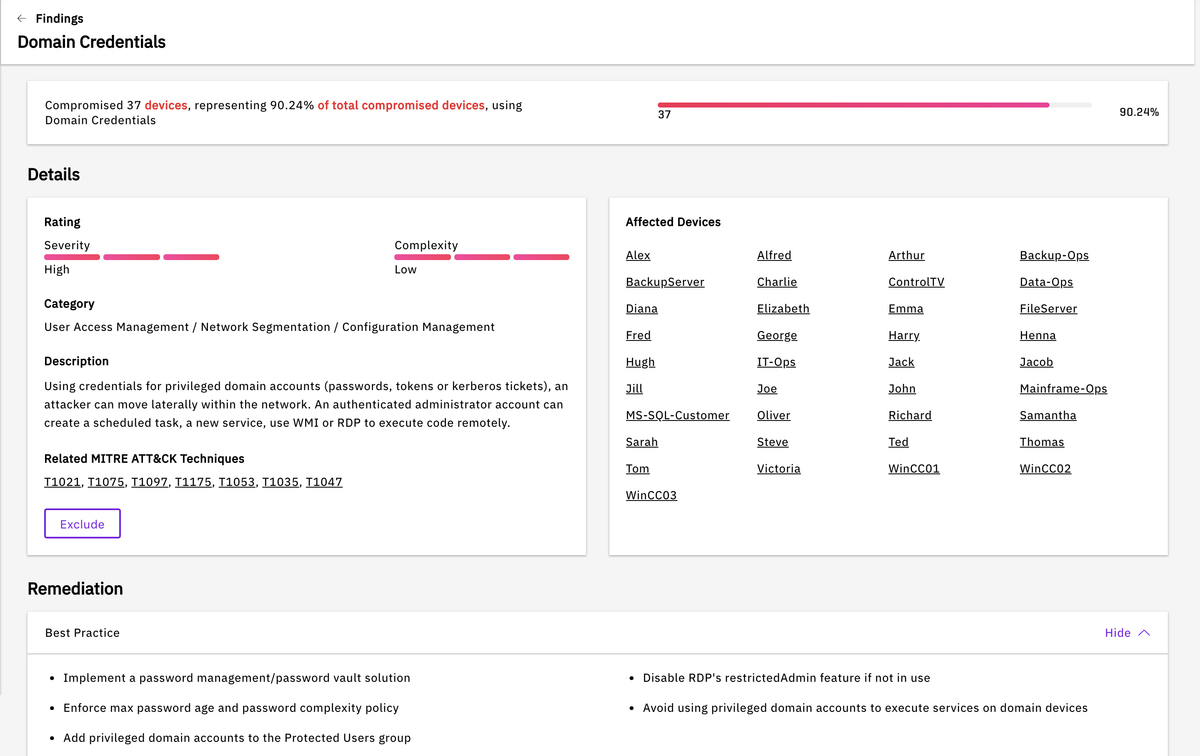The width and height of the screenshot is (1200, 756).
Task: Click 'Add privileged domain accounts' bullet
Action: point(237,738)
